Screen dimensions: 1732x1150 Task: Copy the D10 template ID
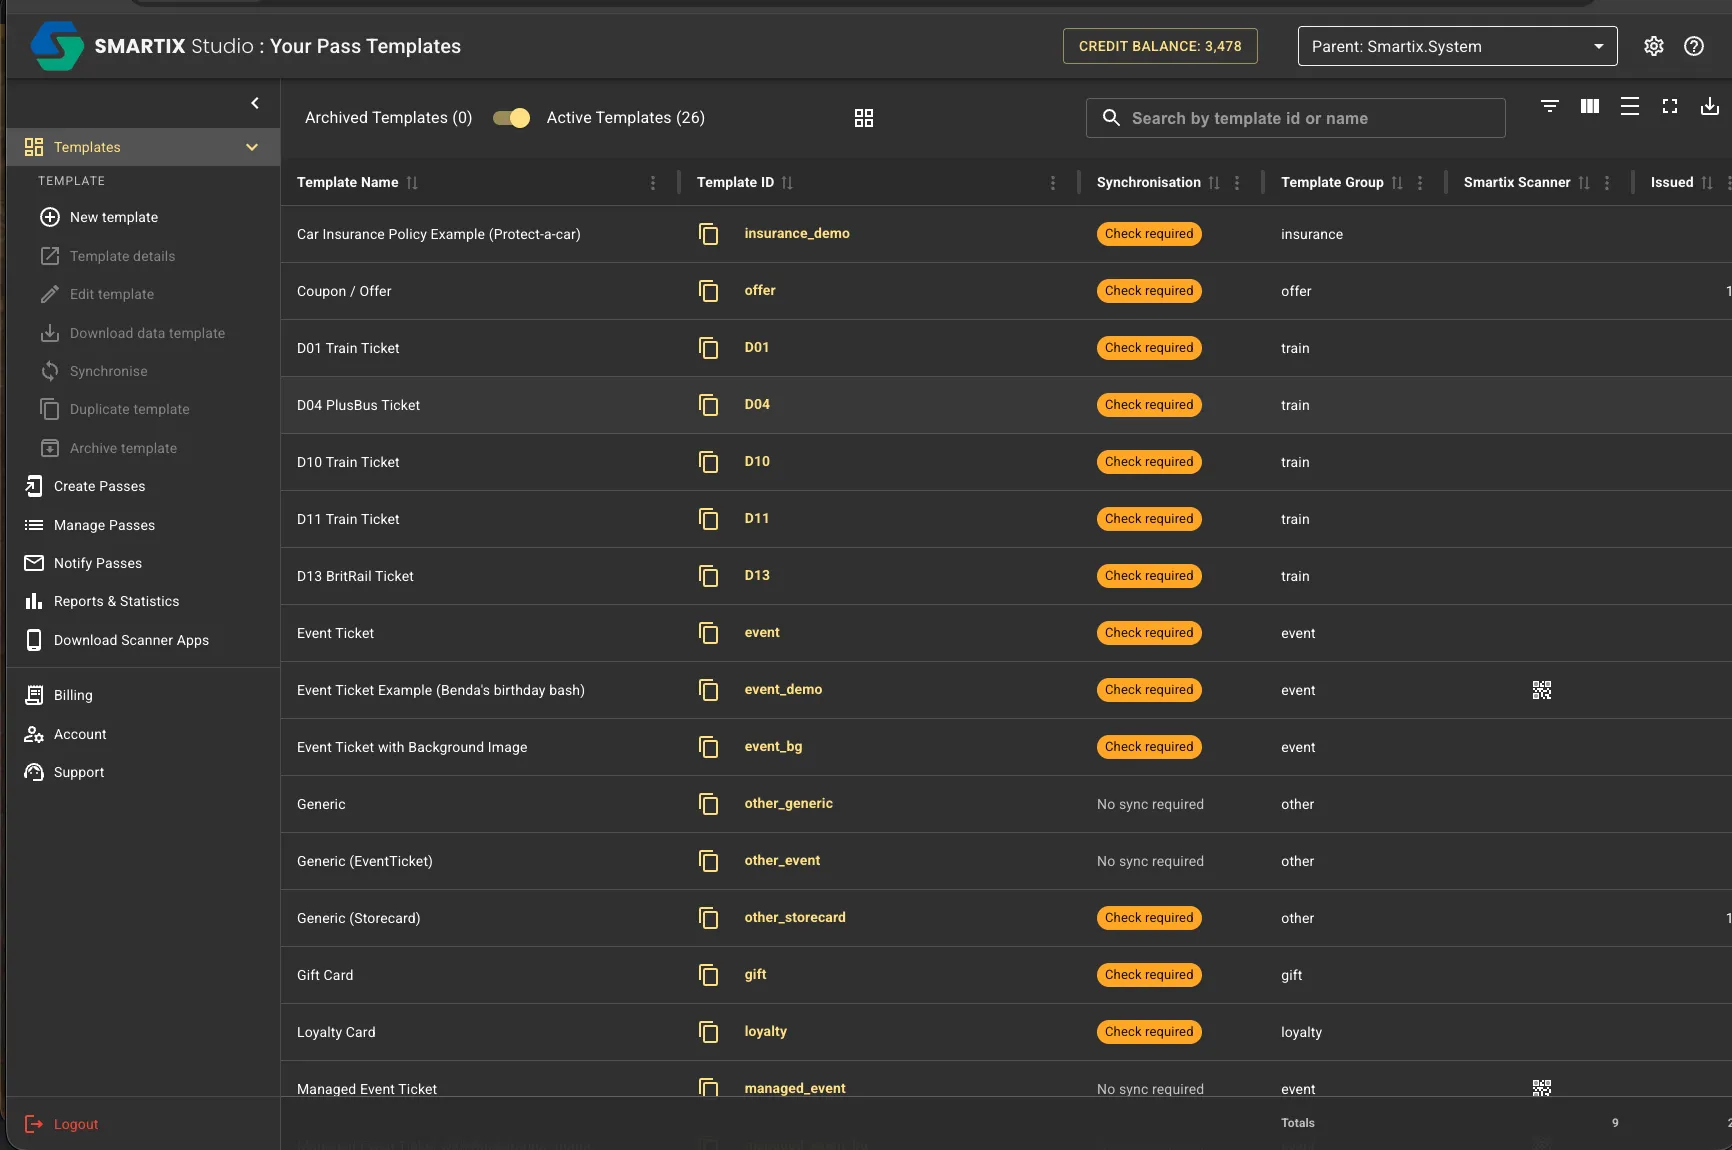709,462
